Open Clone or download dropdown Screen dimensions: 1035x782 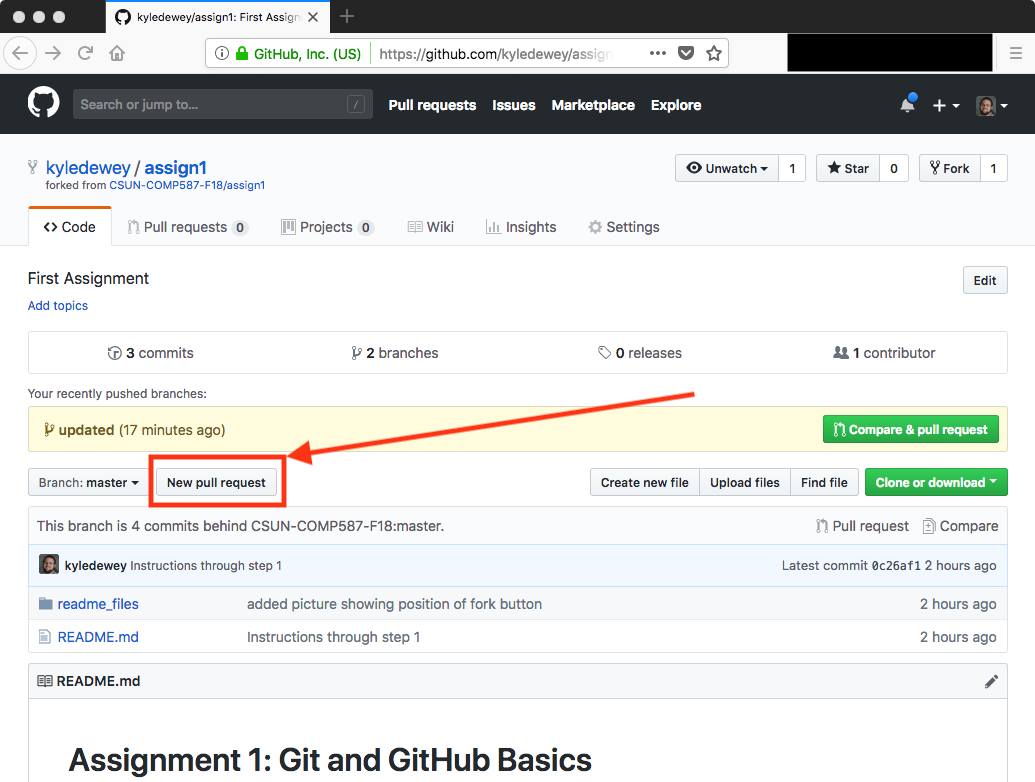(936, 482)
